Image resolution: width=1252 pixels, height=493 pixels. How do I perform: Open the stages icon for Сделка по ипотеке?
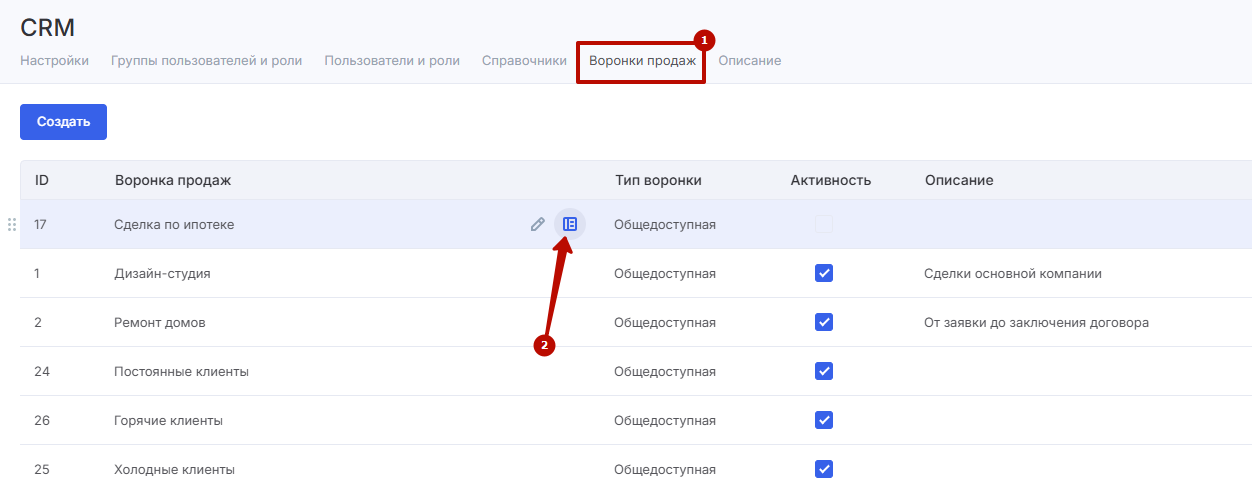tap(569, 225)
